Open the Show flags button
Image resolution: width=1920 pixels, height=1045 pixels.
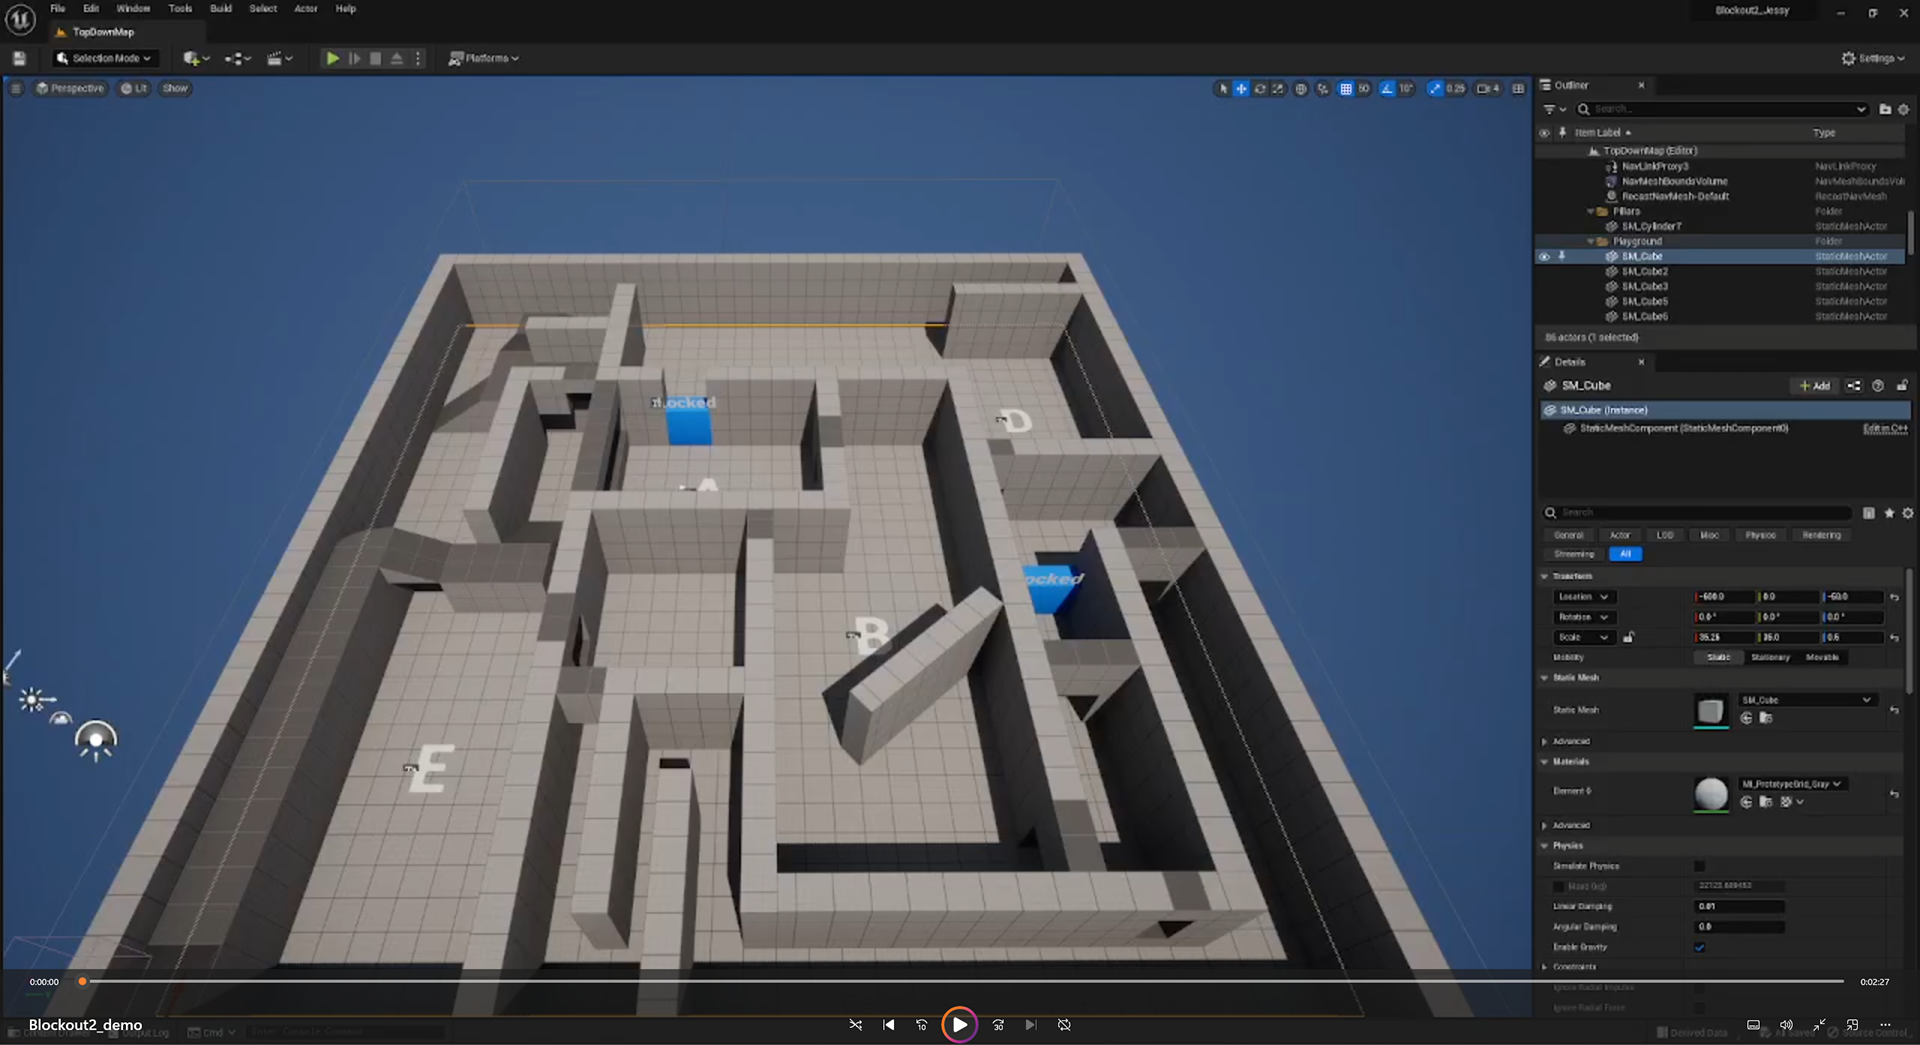pyautogui.click(x=175, y=88)
